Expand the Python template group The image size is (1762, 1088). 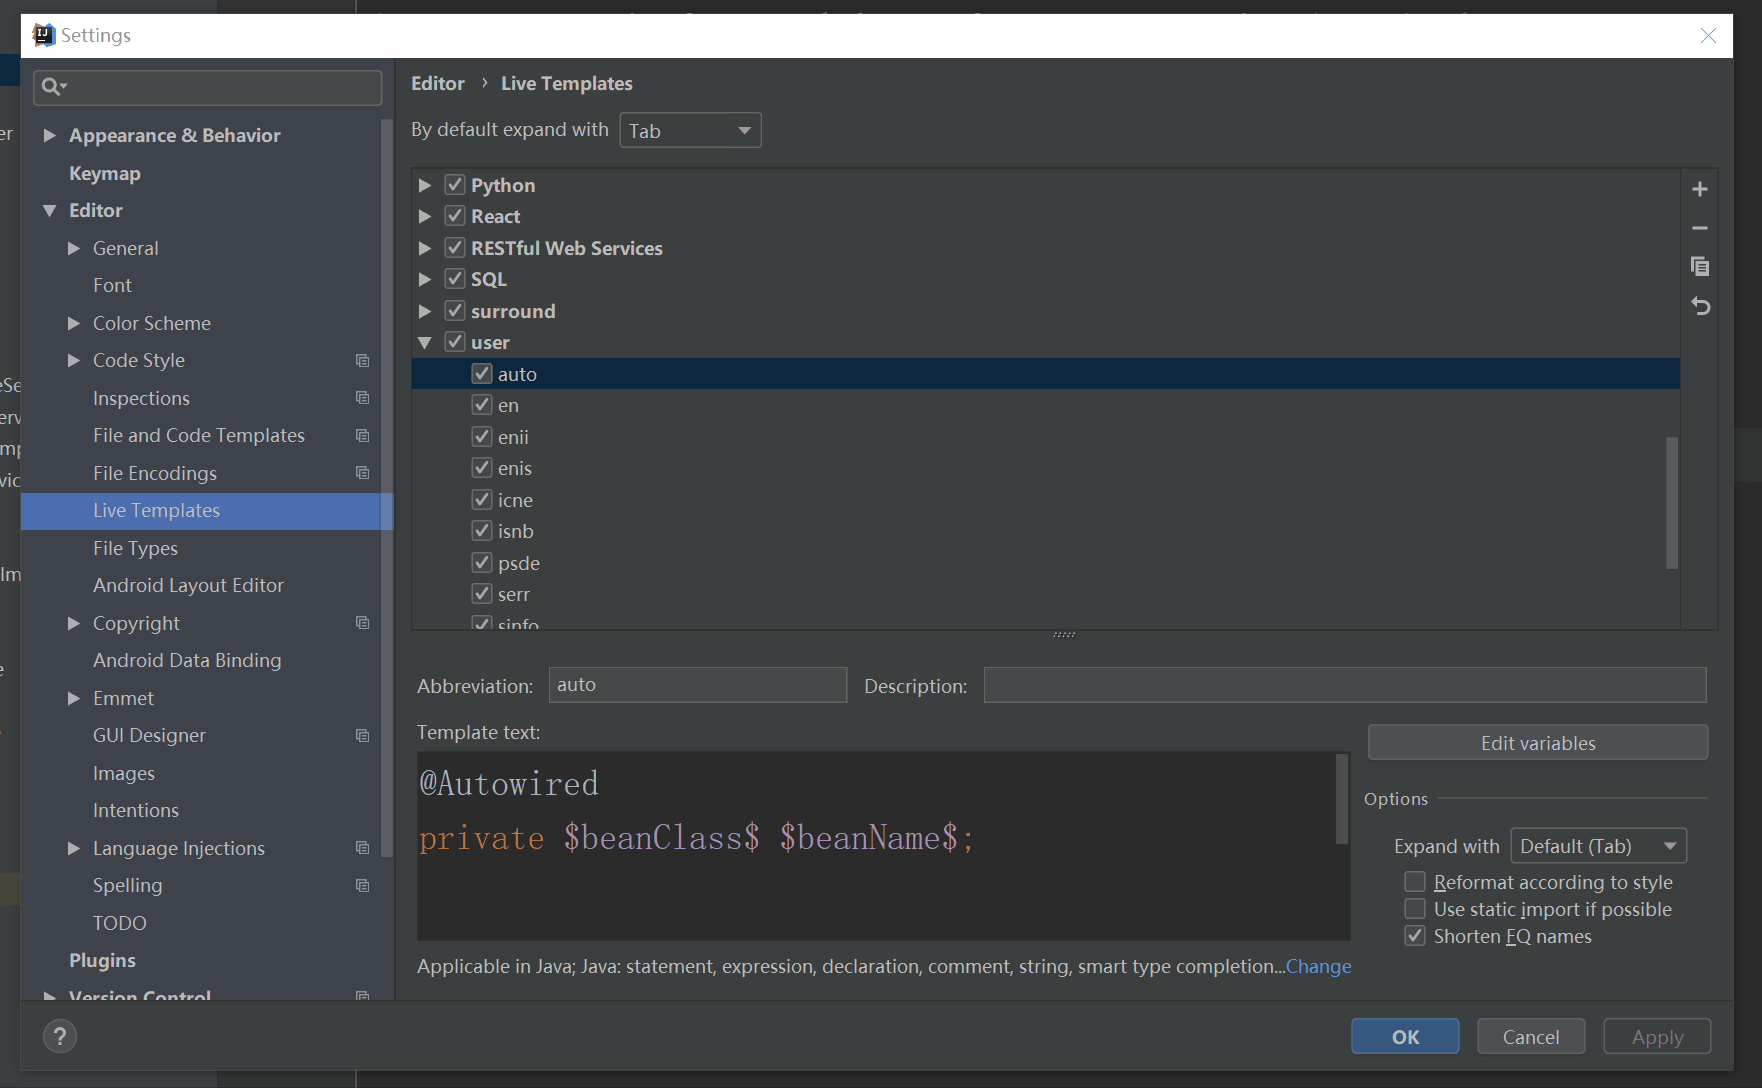pyautogui.click(x=425, y=184)
